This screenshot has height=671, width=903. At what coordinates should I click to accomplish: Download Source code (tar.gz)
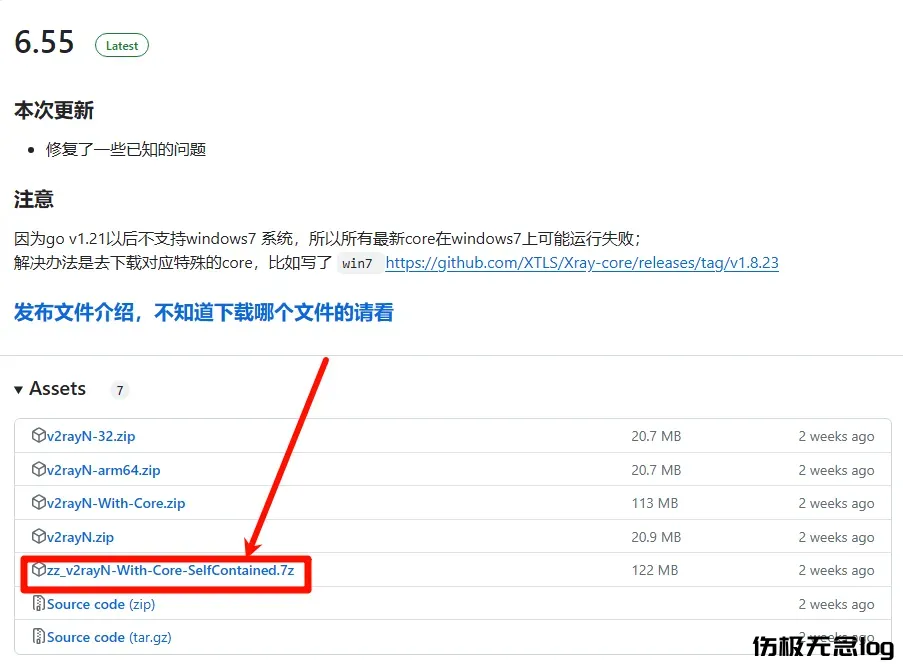pos(109,637)
